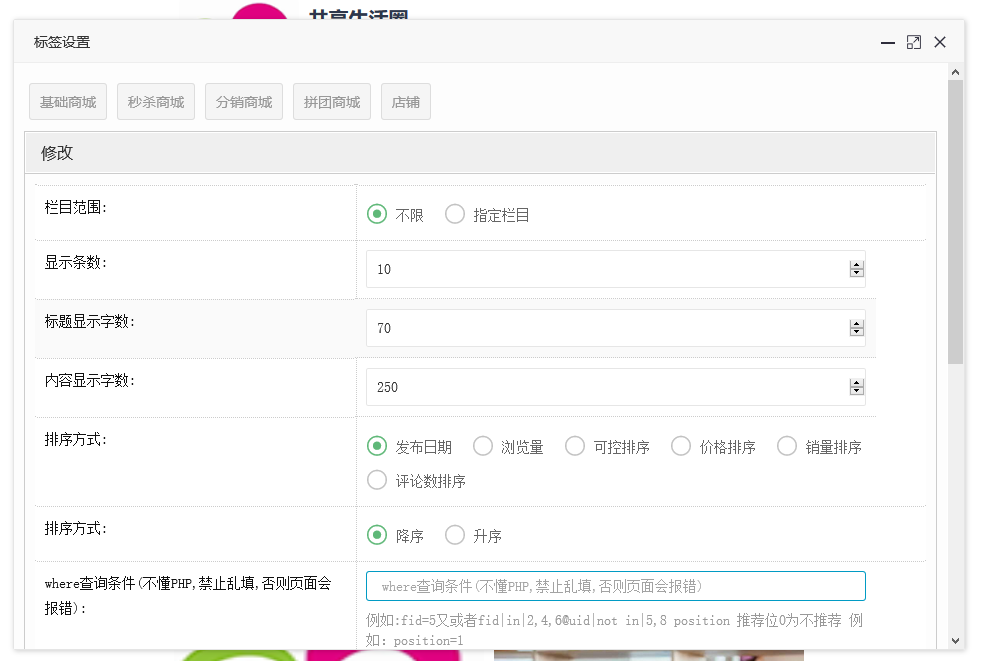
Task: Minimize the 标签设置 dialog
Action: (887, 42)
